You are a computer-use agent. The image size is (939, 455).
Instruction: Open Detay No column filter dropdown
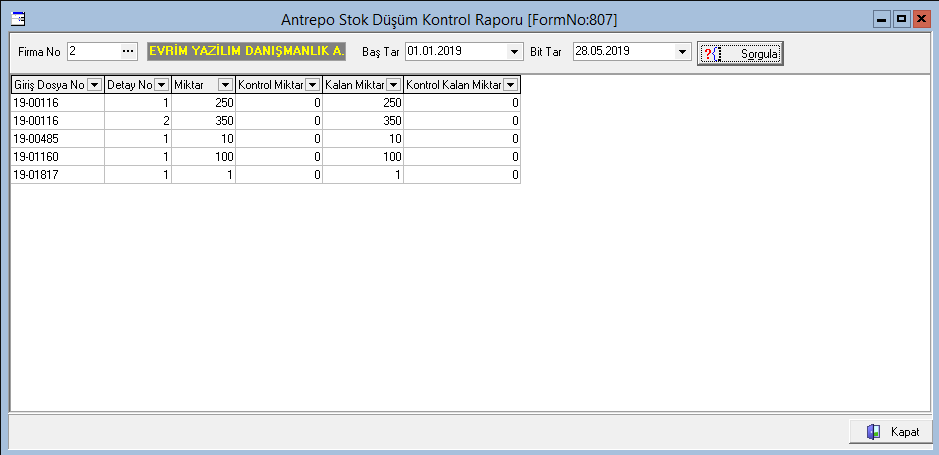pyautogui.click(x=162, y=85)
